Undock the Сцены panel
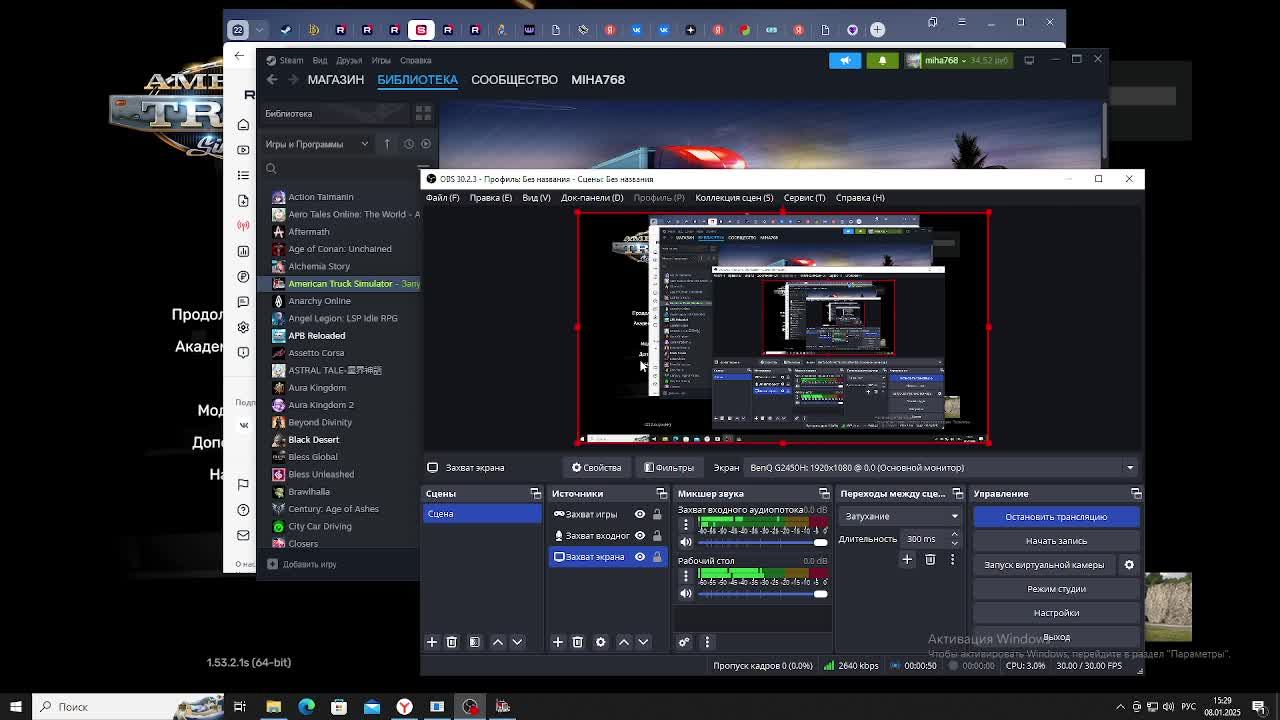 (x=535, y=493)
